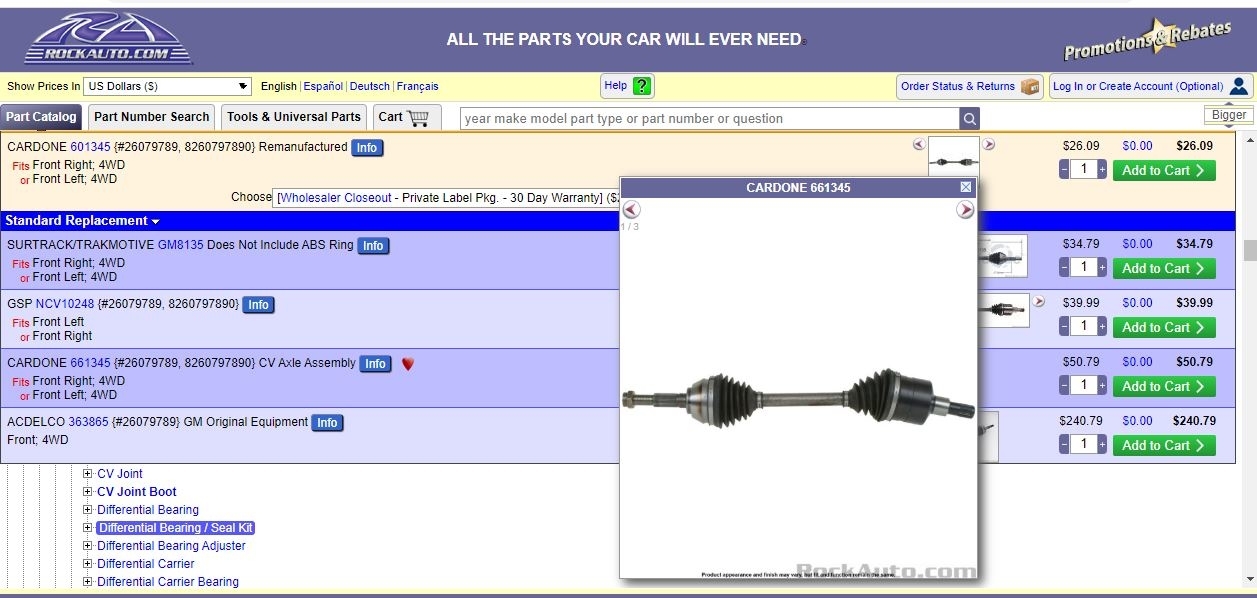Screen dimensions: 1257x598
Task: Add CARDONE 601345 at $26.09 to cart
Action: coord(1164,171)
